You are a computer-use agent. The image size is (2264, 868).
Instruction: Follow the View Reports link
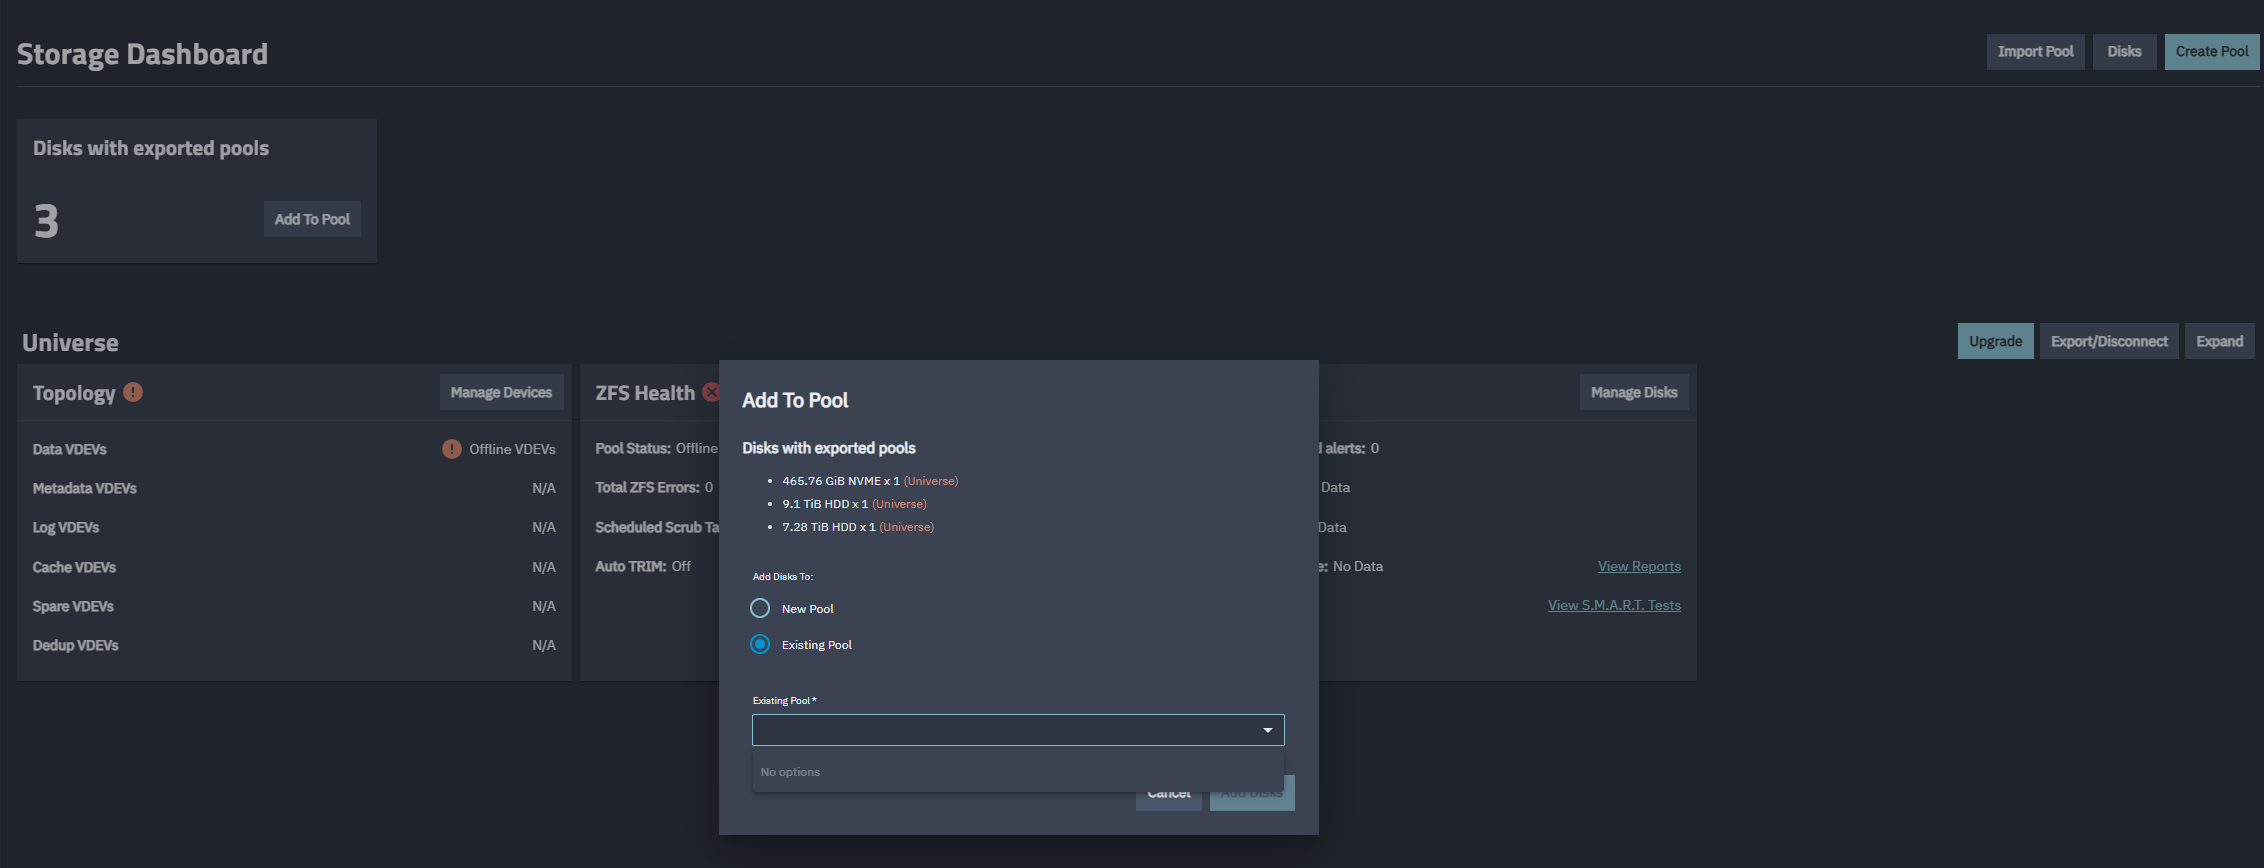pyautogui.click(x=1639, y=566)
